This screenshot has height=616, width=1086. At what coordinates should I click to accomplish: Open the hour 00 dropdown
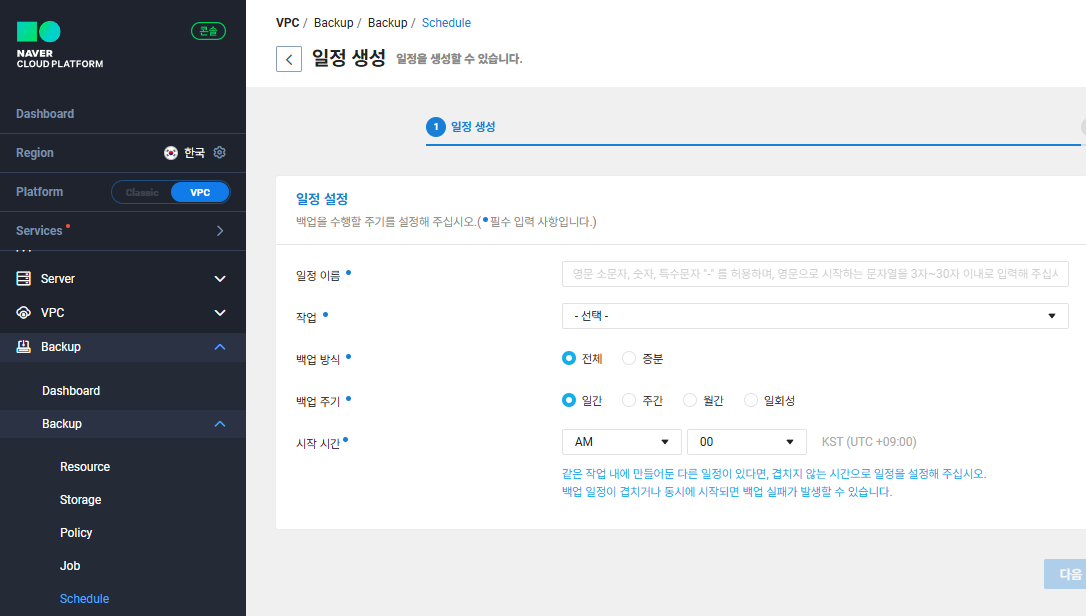pyautogui.click(x=747, y=442)
